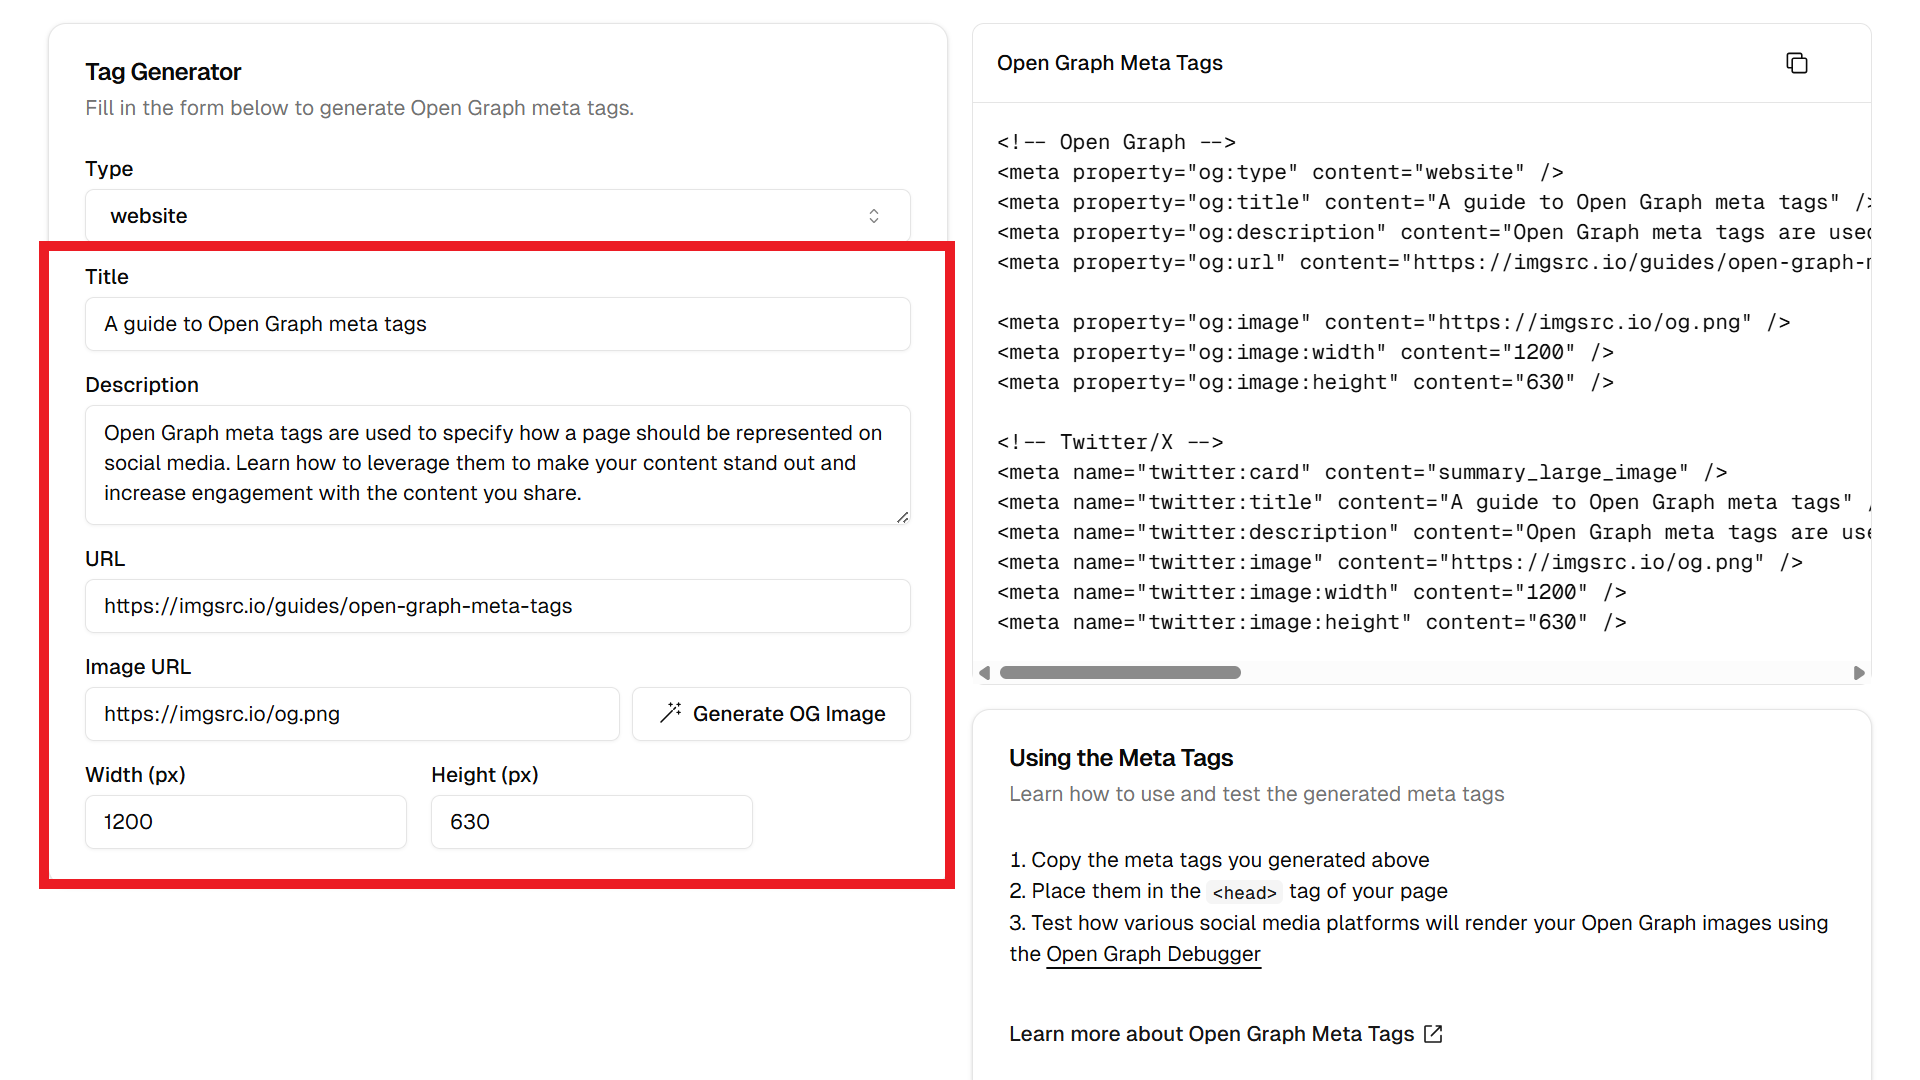Click the twitter:card meta tag code line
This screenshot has width=1920, height=1080.
coord(1360,472)
